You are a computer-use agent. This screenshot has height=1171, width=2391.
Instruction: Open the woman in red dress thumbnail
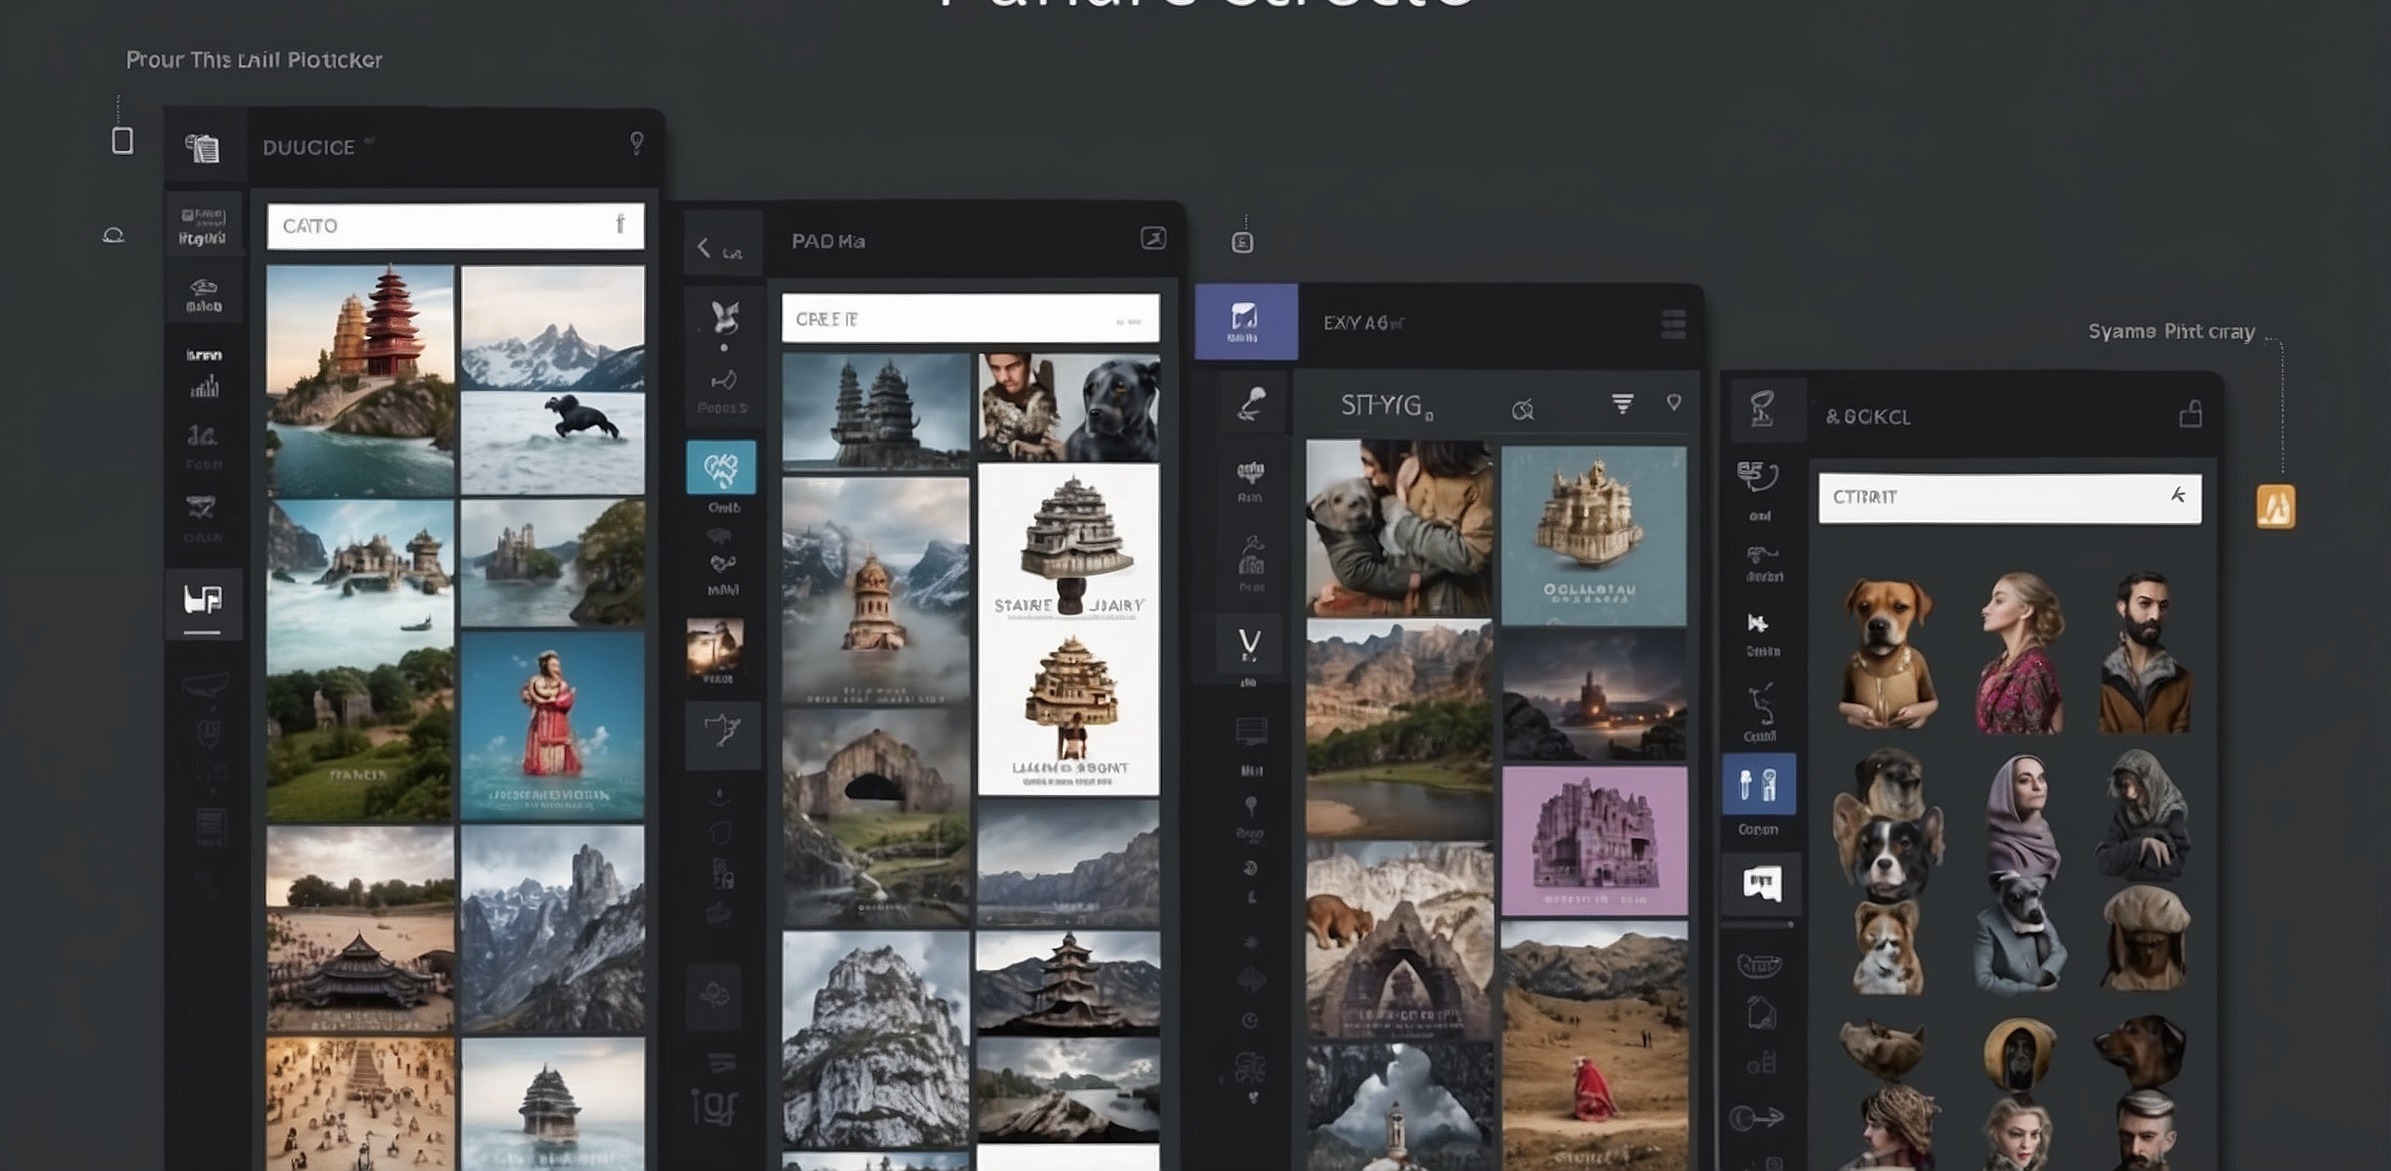pyautogui.click(x=552, y=726)
